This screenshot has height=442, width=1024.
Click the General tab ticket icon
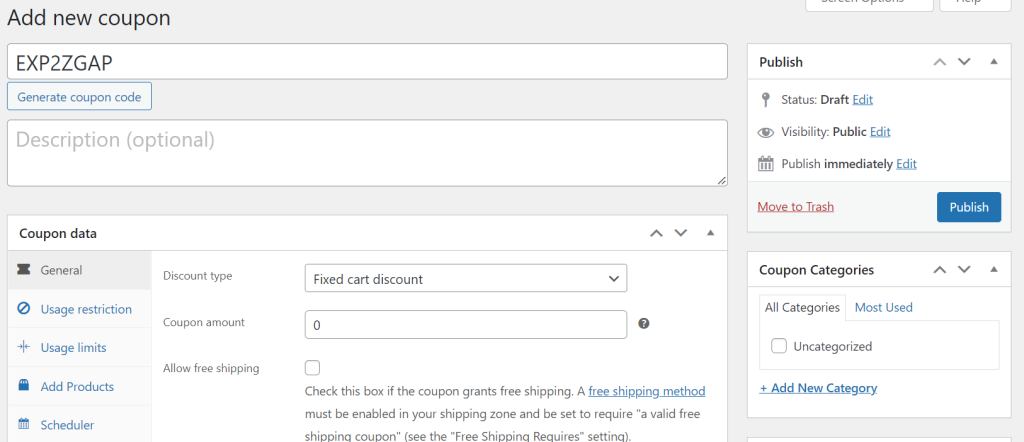tap(24, 270)
